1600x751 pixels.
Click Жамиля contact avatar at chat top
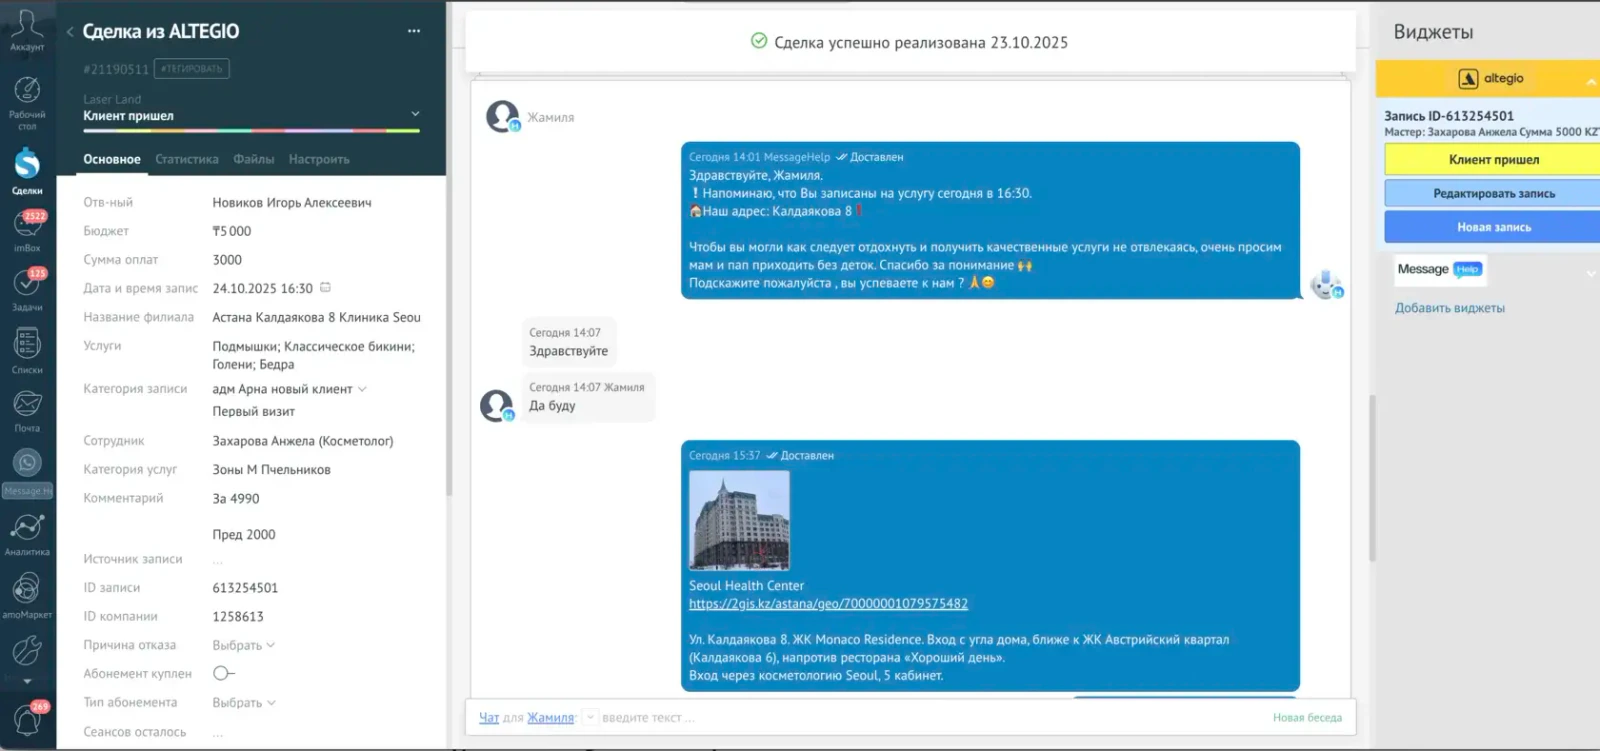[502, 117]
